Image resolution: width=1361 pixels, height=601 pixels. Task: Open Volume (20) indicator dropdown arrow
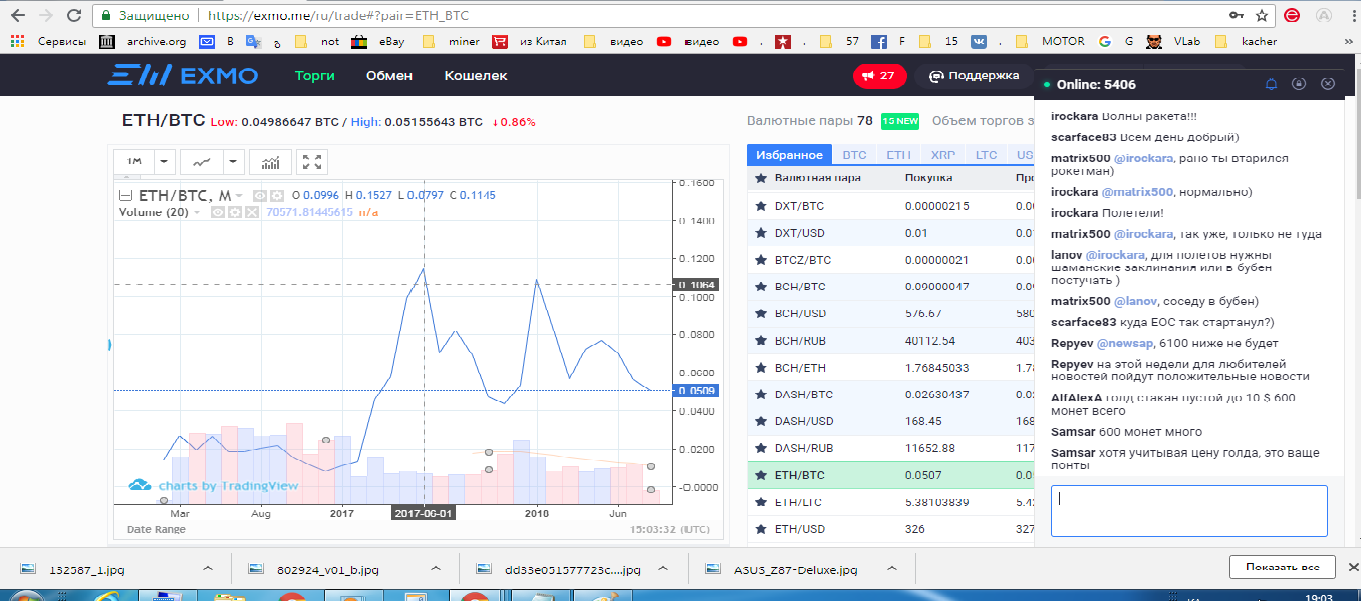pyautogui.click(x=197, y=212)
